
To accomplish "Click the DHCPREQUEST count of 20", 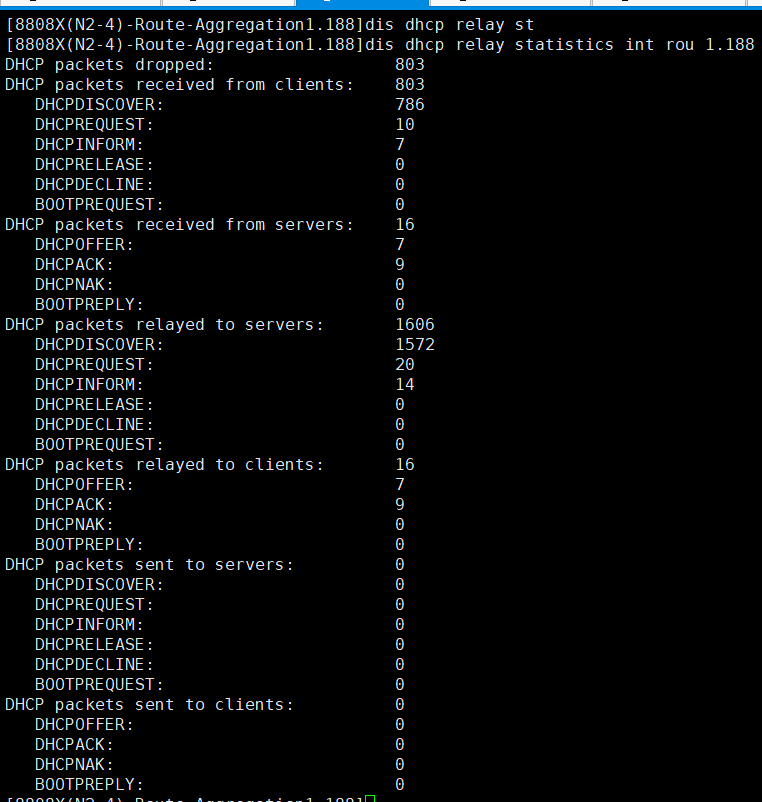I will tap(405, 364).
